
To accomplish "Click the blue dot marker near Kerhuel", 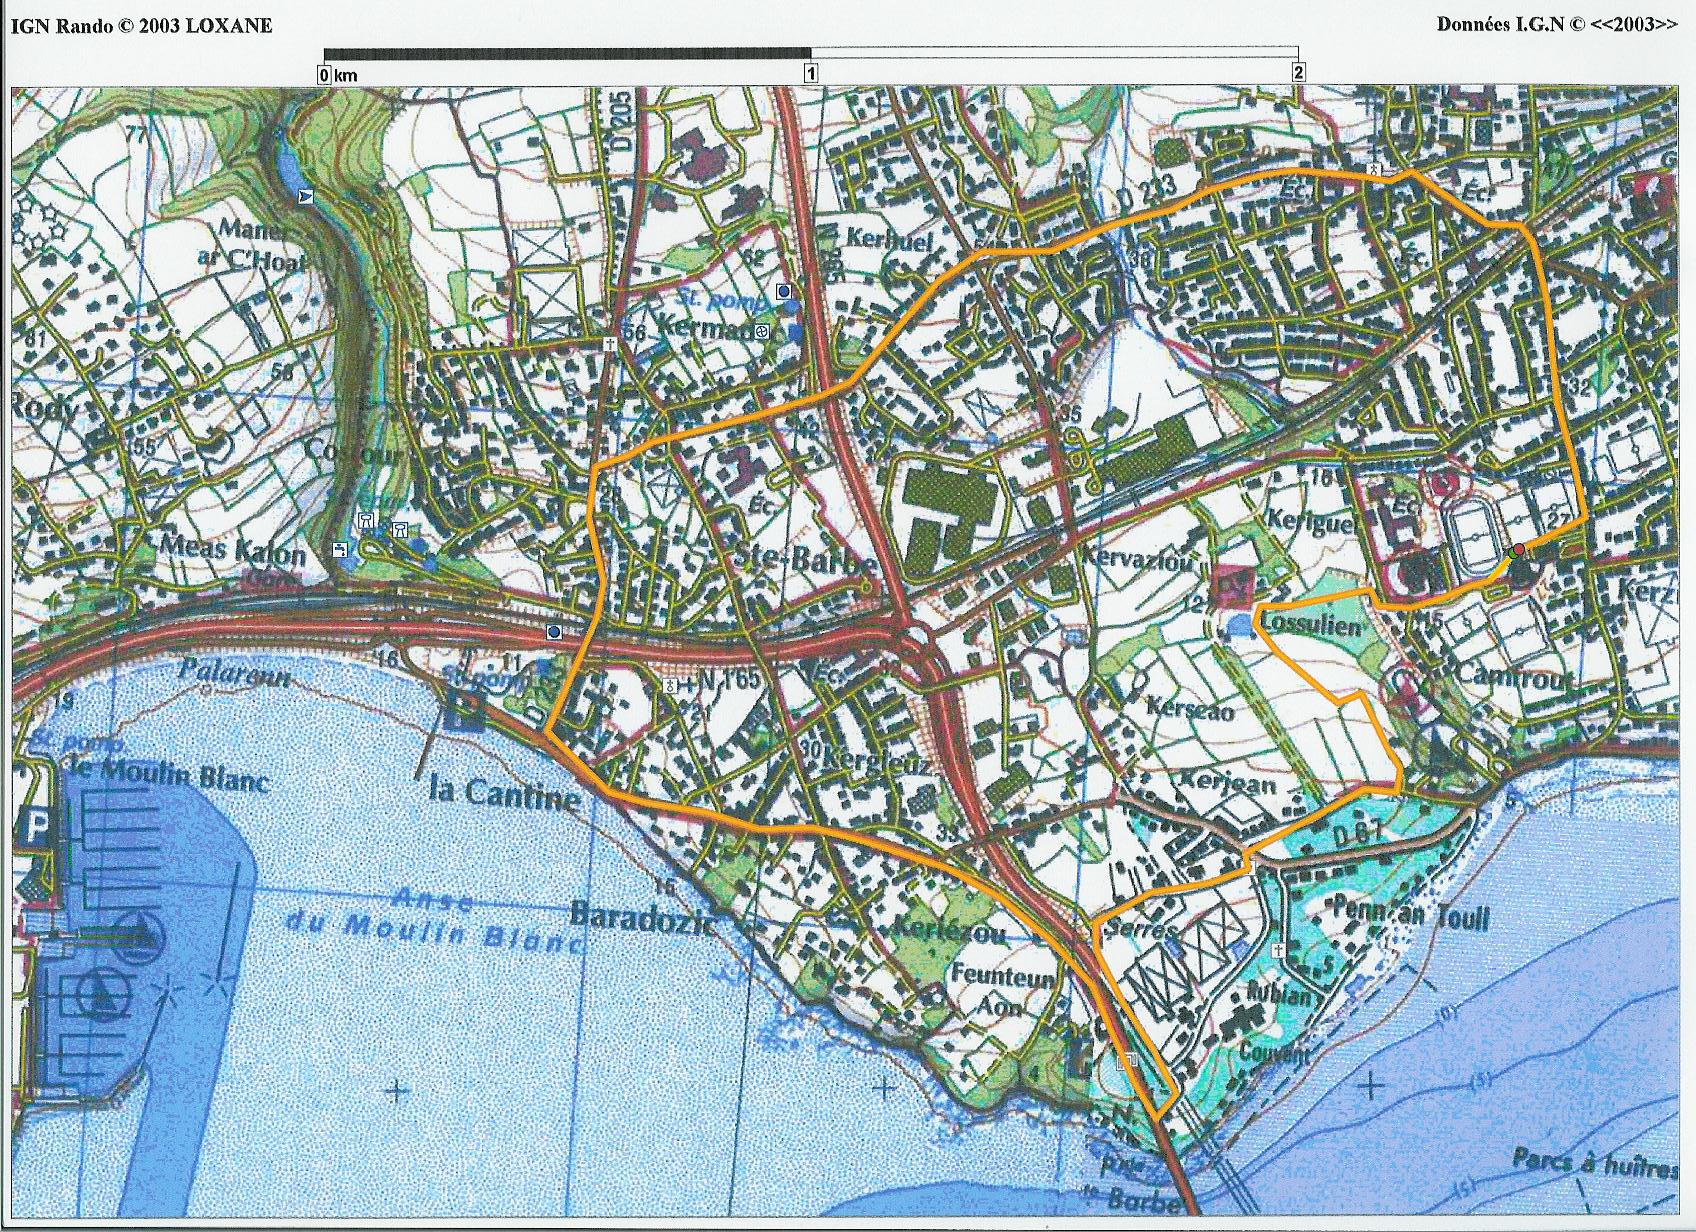I will pyautogui.click(x=786, y=290).
